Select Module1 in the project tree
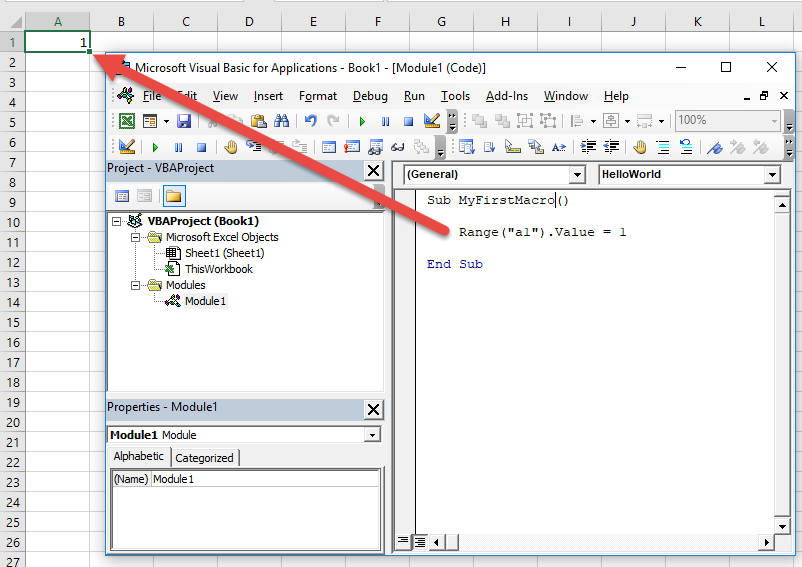Viewport: 802px width, 567px height. (x=205, y=301)
